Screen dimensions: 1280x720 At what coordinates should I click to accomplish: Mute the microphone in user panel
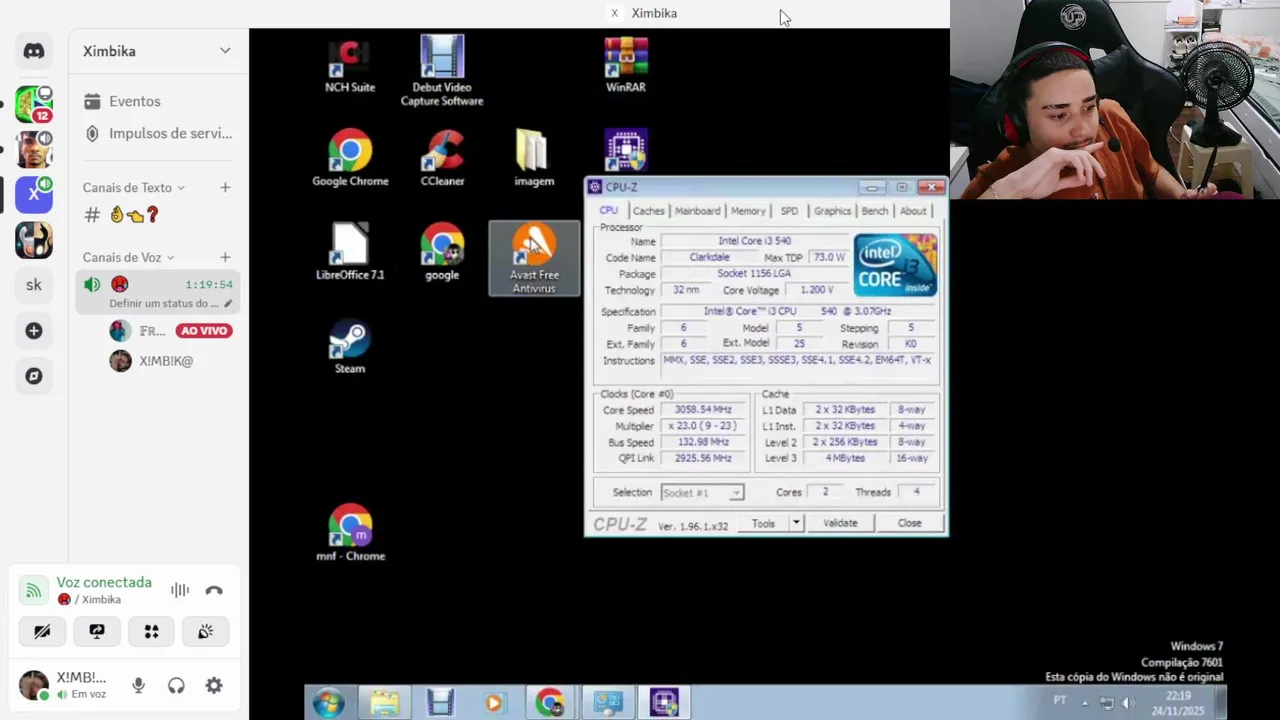(x=138, y=686)
